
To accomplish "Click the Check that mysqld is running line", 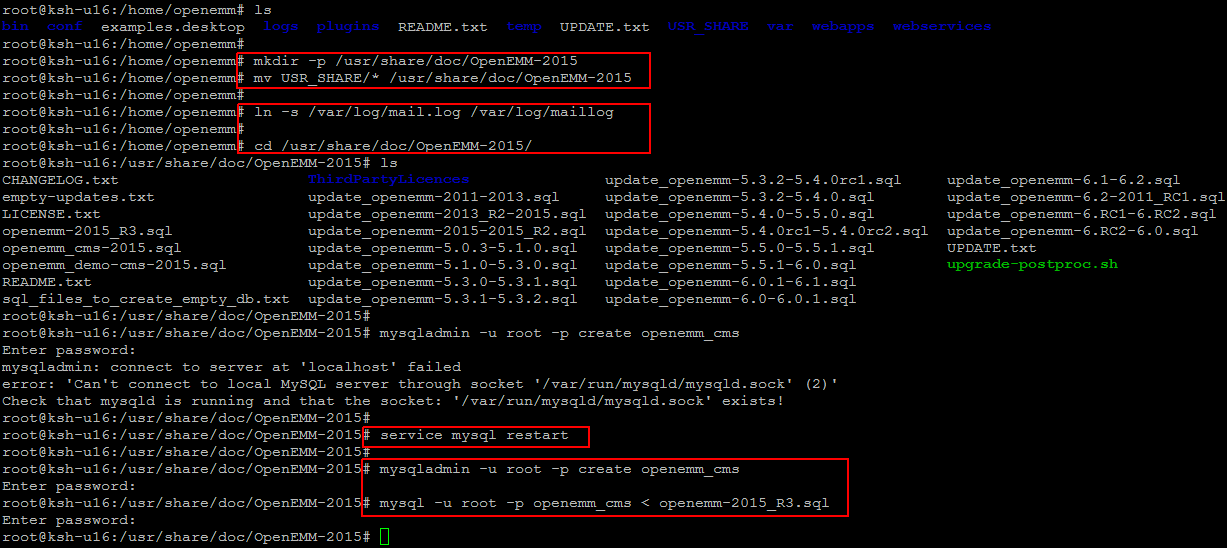I will (x=393, y=401).
